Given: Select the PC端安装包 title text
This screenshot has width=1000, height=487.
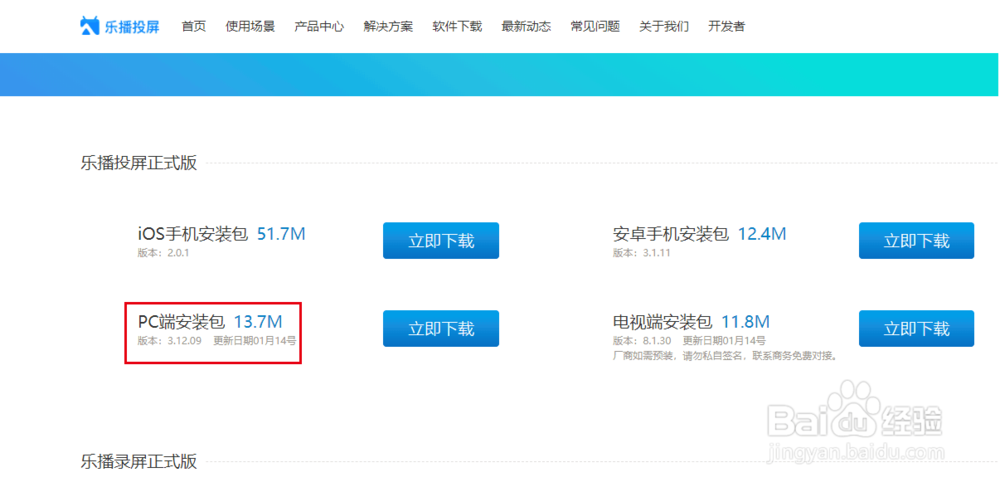Looking at the screenshot, I should coord(181,322).
